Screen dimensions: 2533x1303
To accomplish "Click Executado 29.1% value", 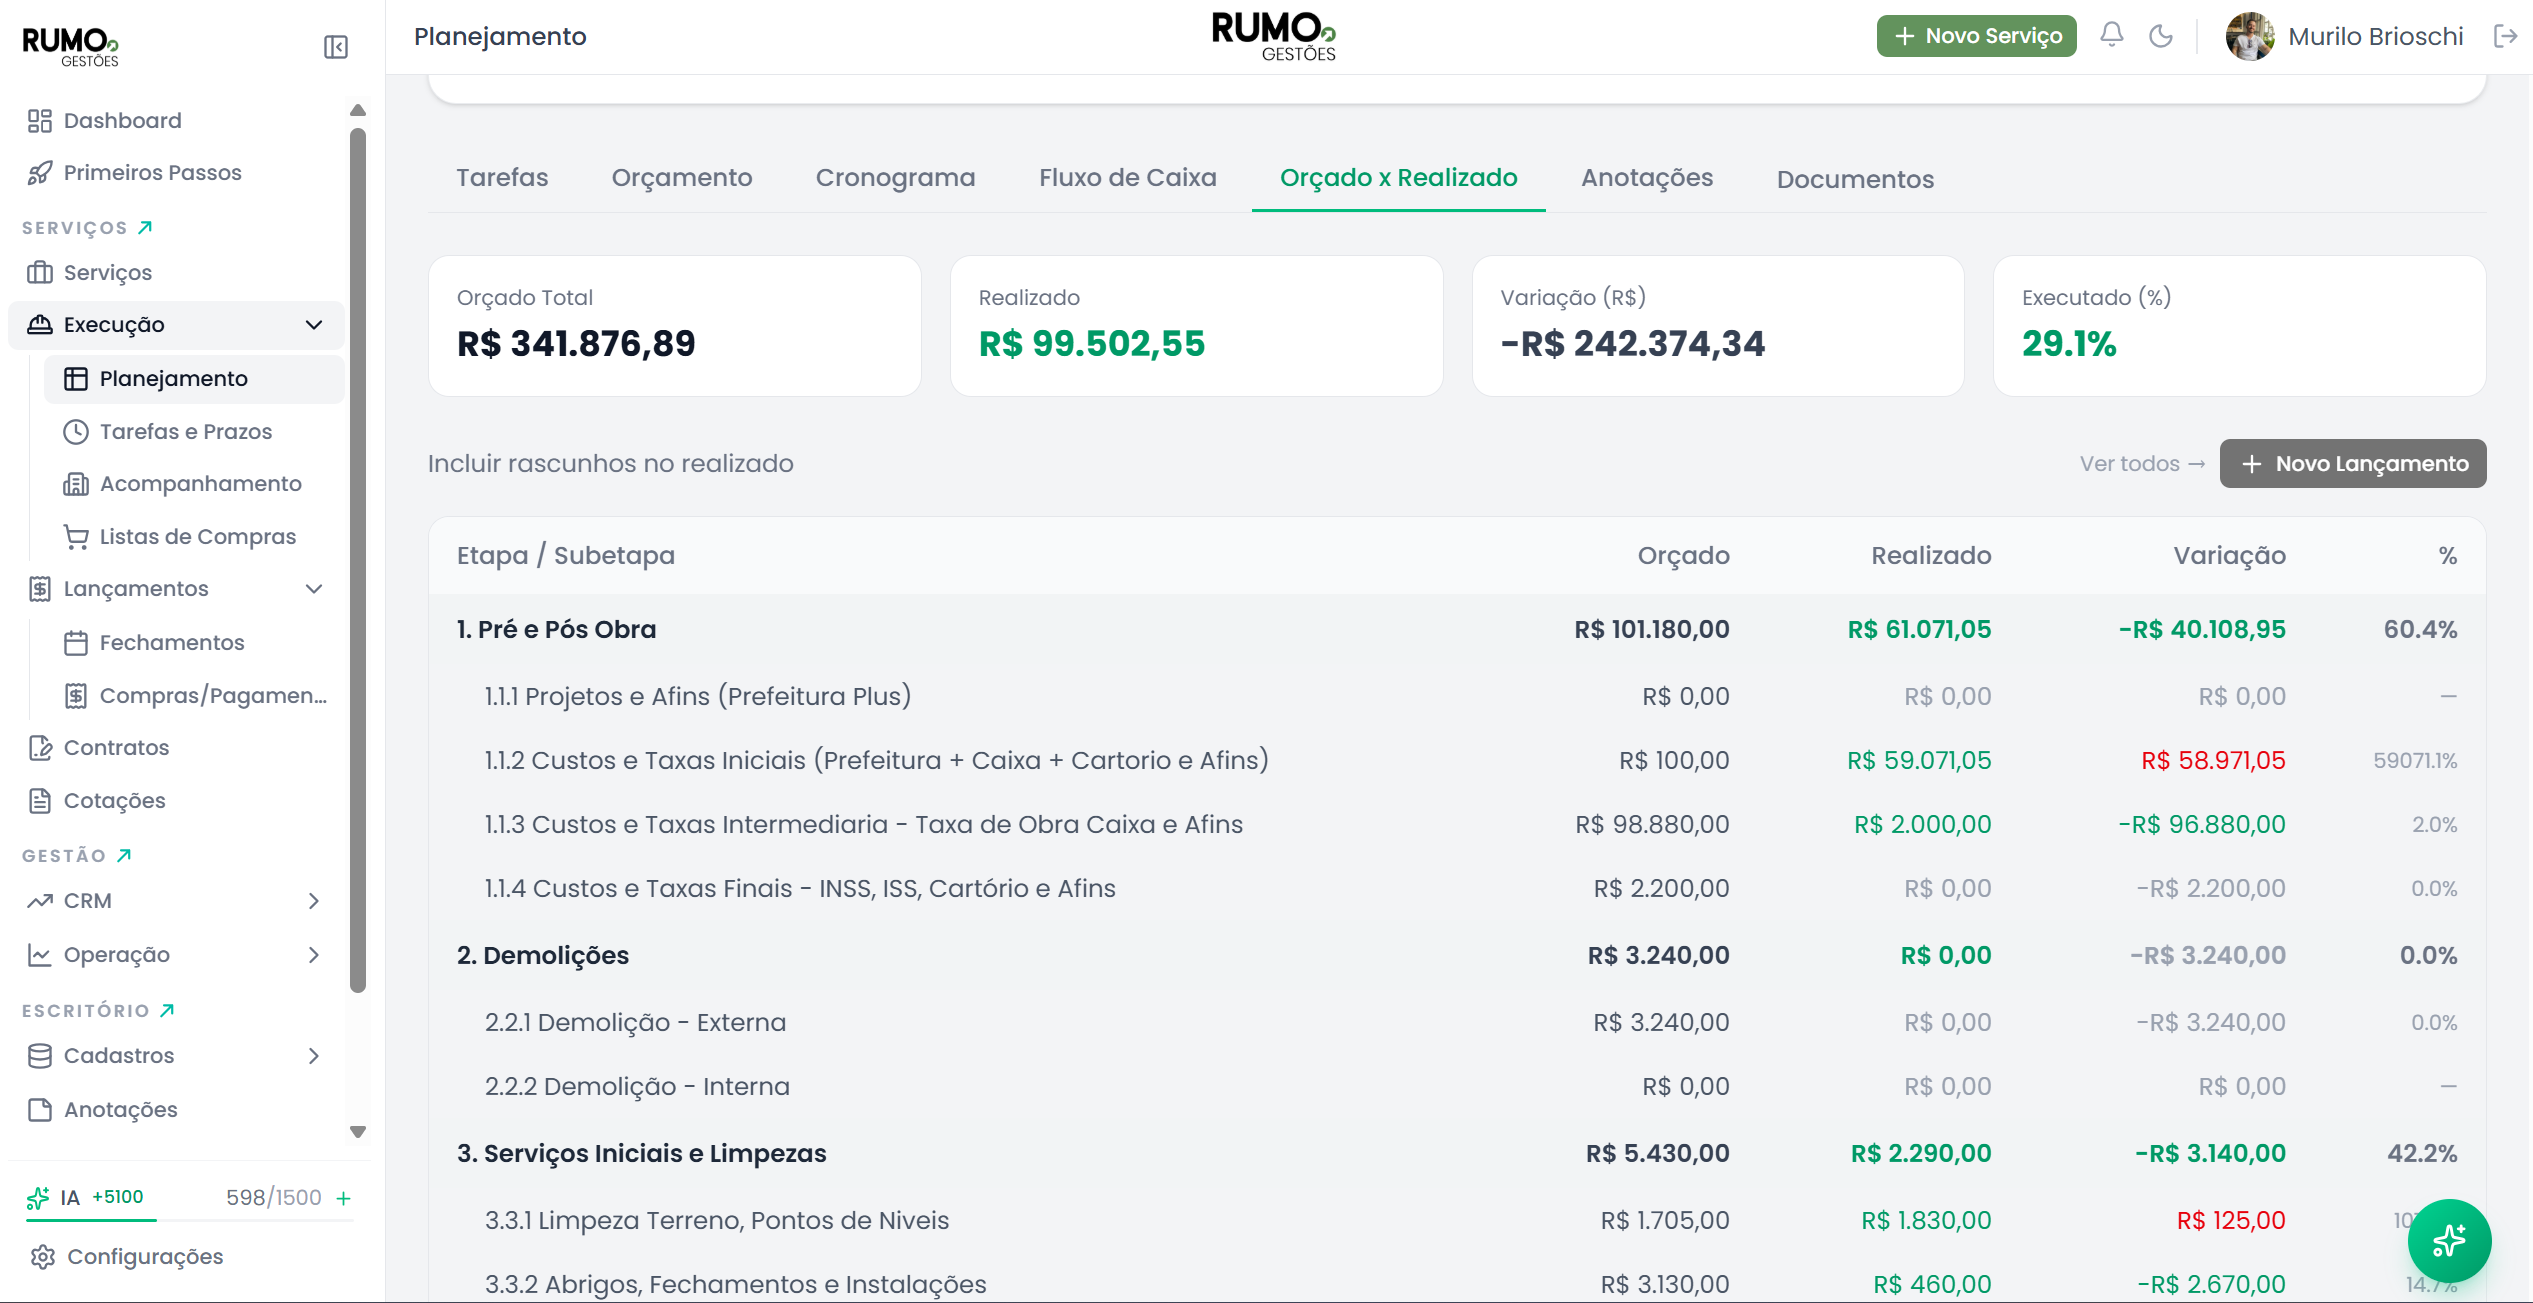I will pyautogui.click(x=2069, y=343).
